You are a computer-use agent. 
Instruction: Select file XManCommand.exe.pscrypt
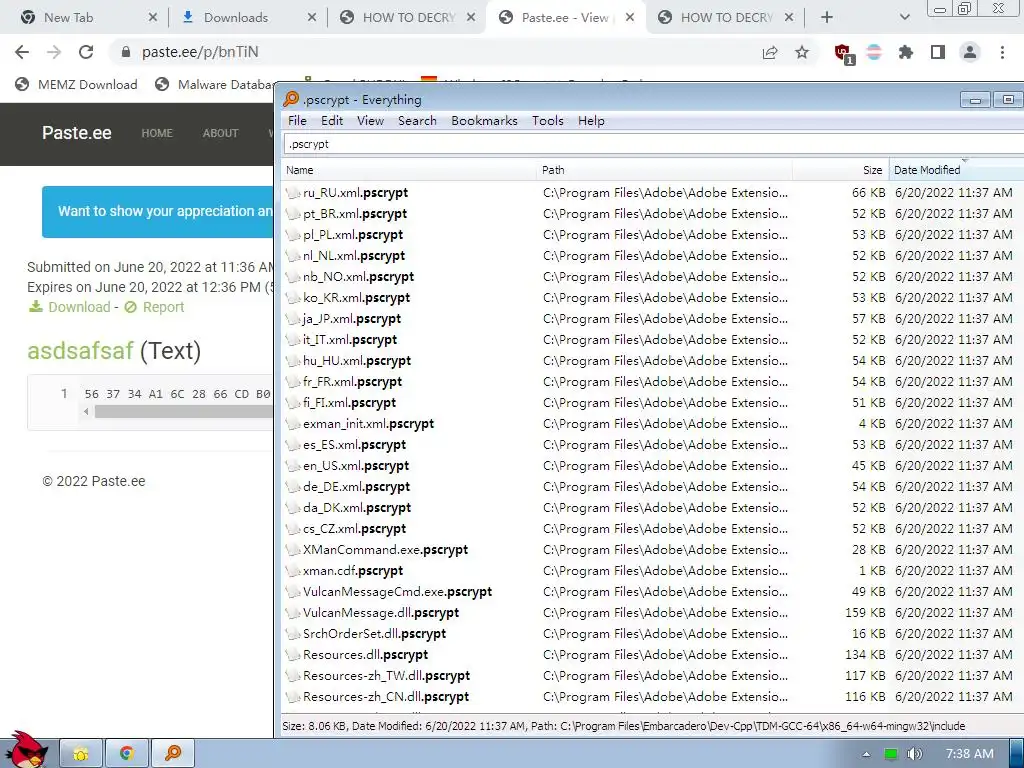(385, 550)
